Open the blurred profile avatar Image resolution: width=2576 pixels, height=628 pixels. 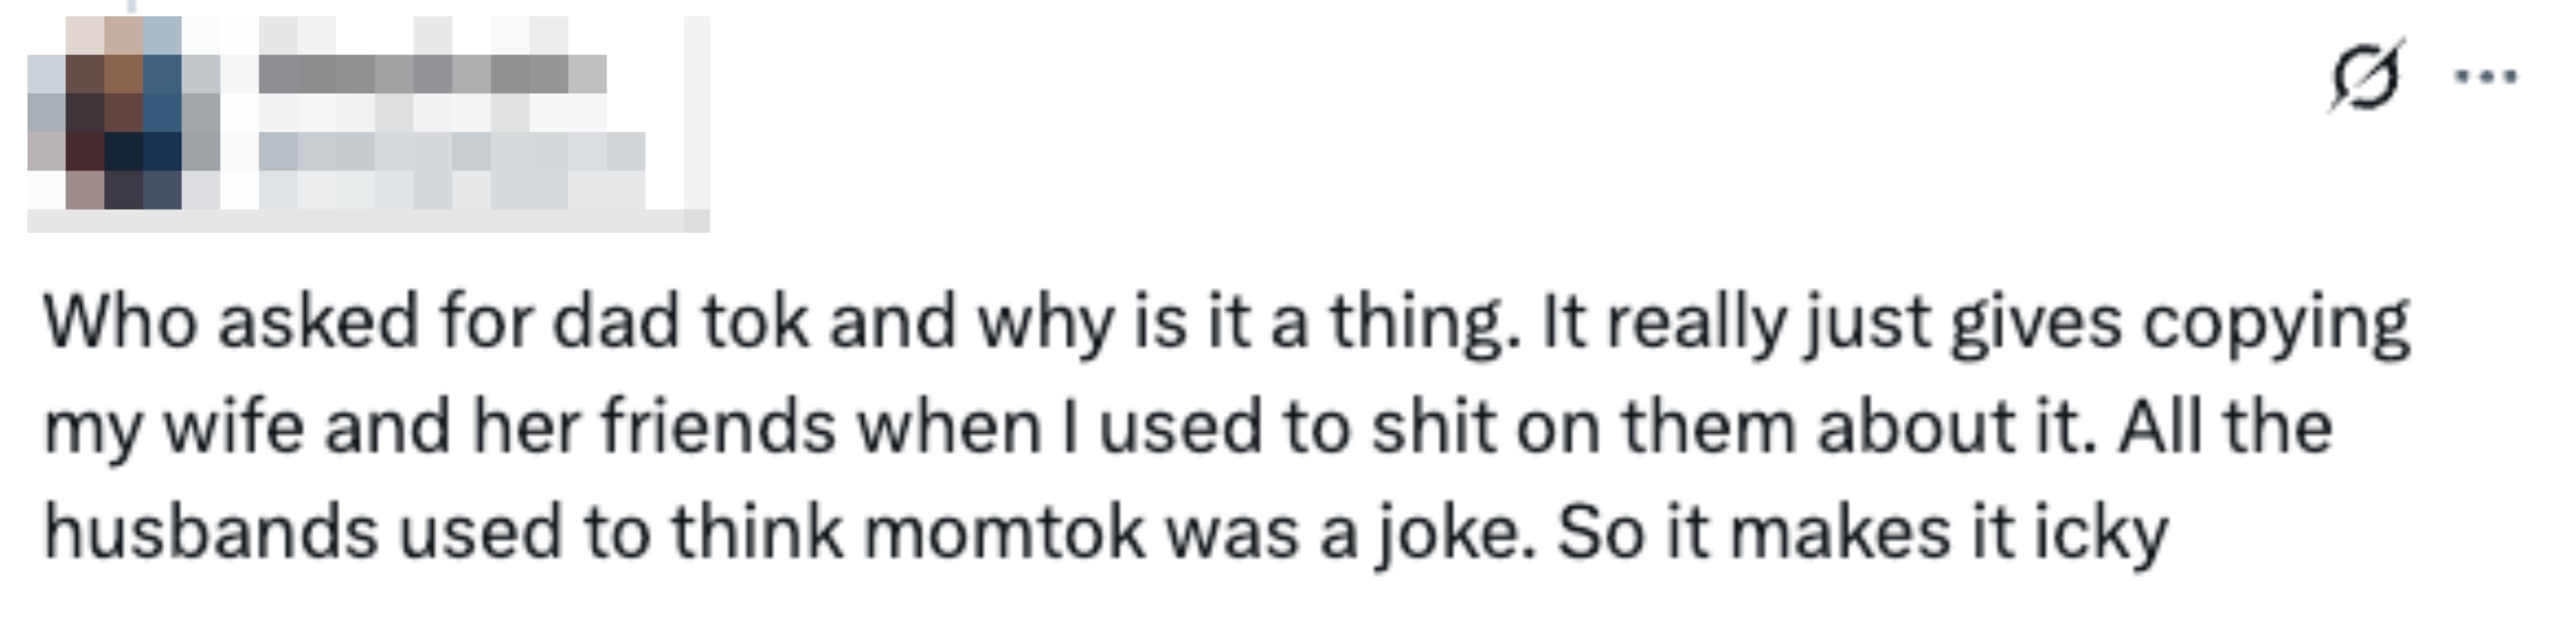124,112
